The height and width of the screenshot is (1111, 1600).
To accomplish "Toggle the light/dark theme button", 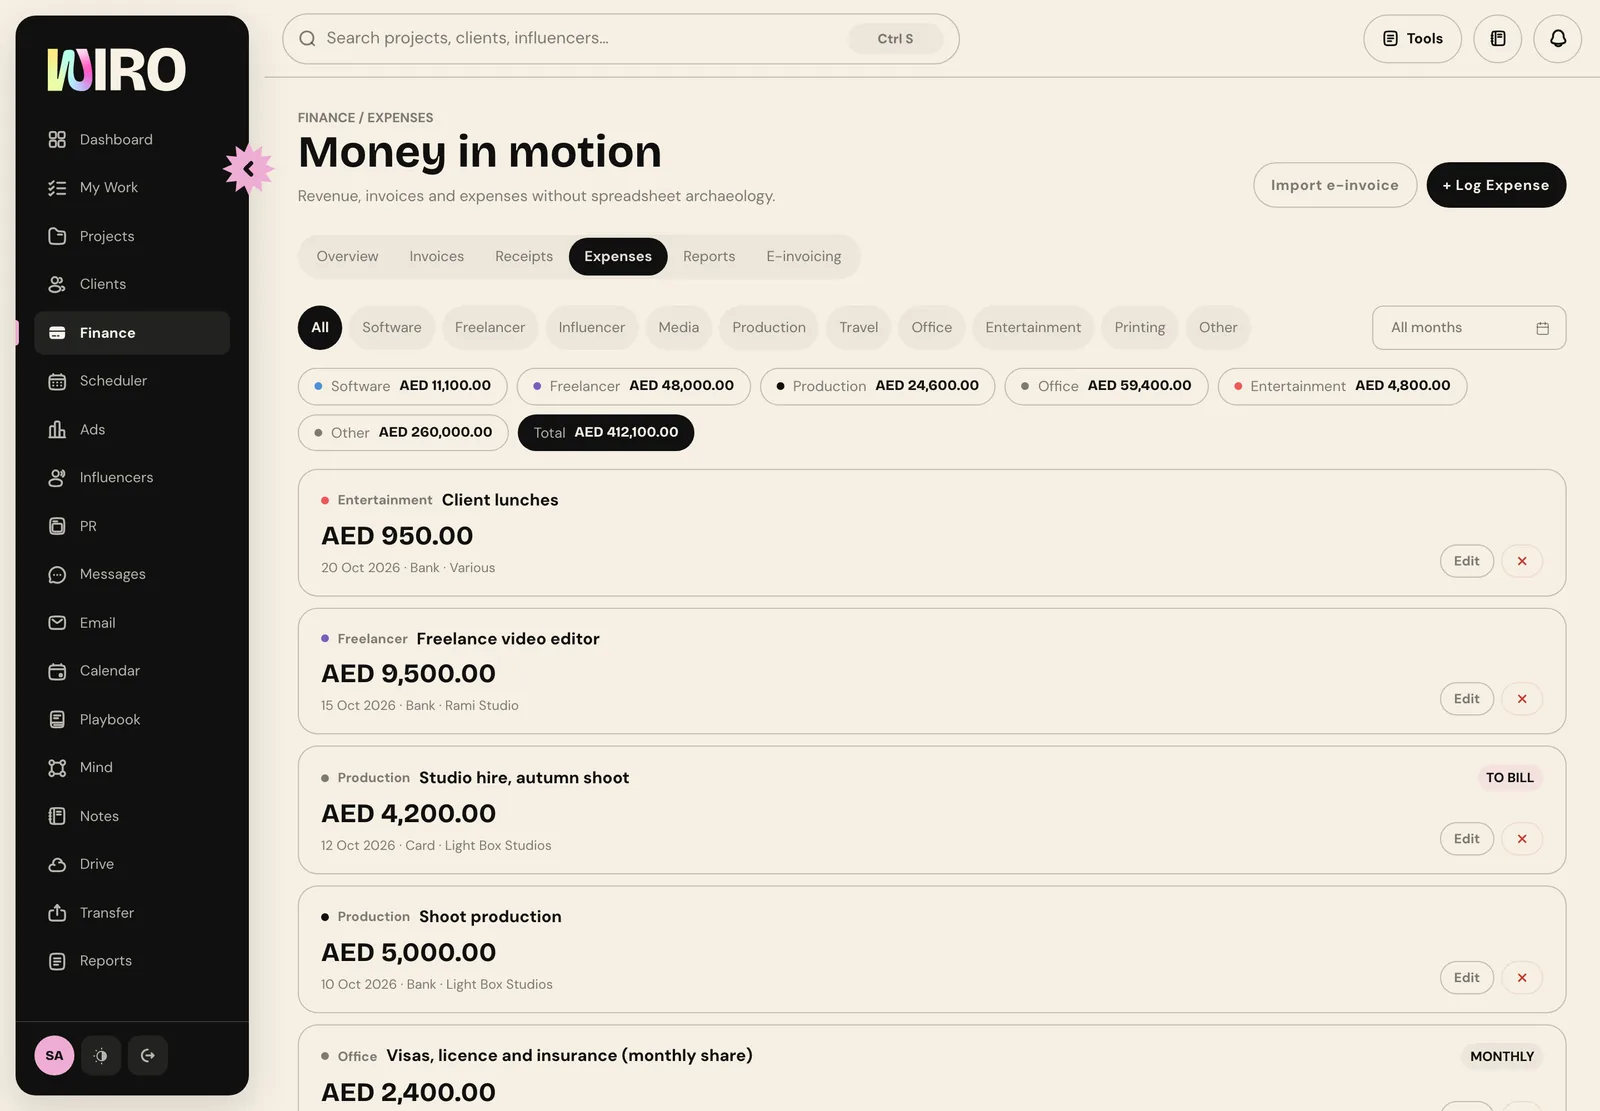I will tap(101, 1055).
